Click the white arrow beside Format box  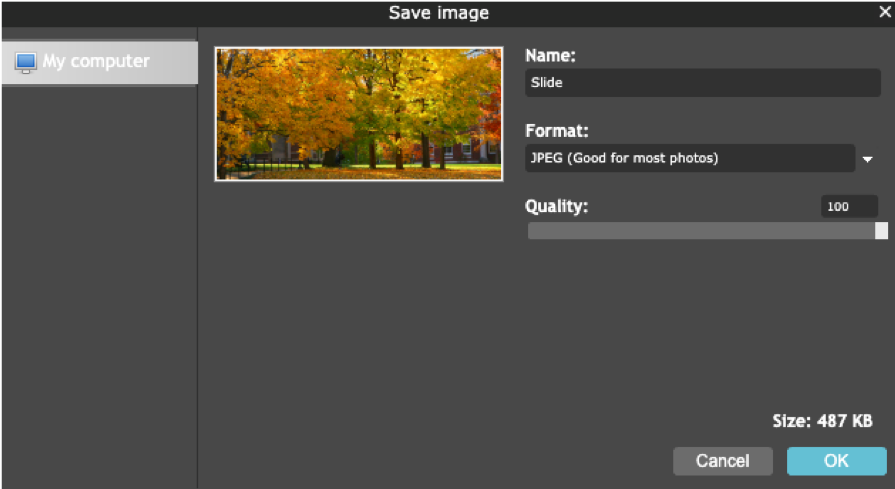coord(868,159)
